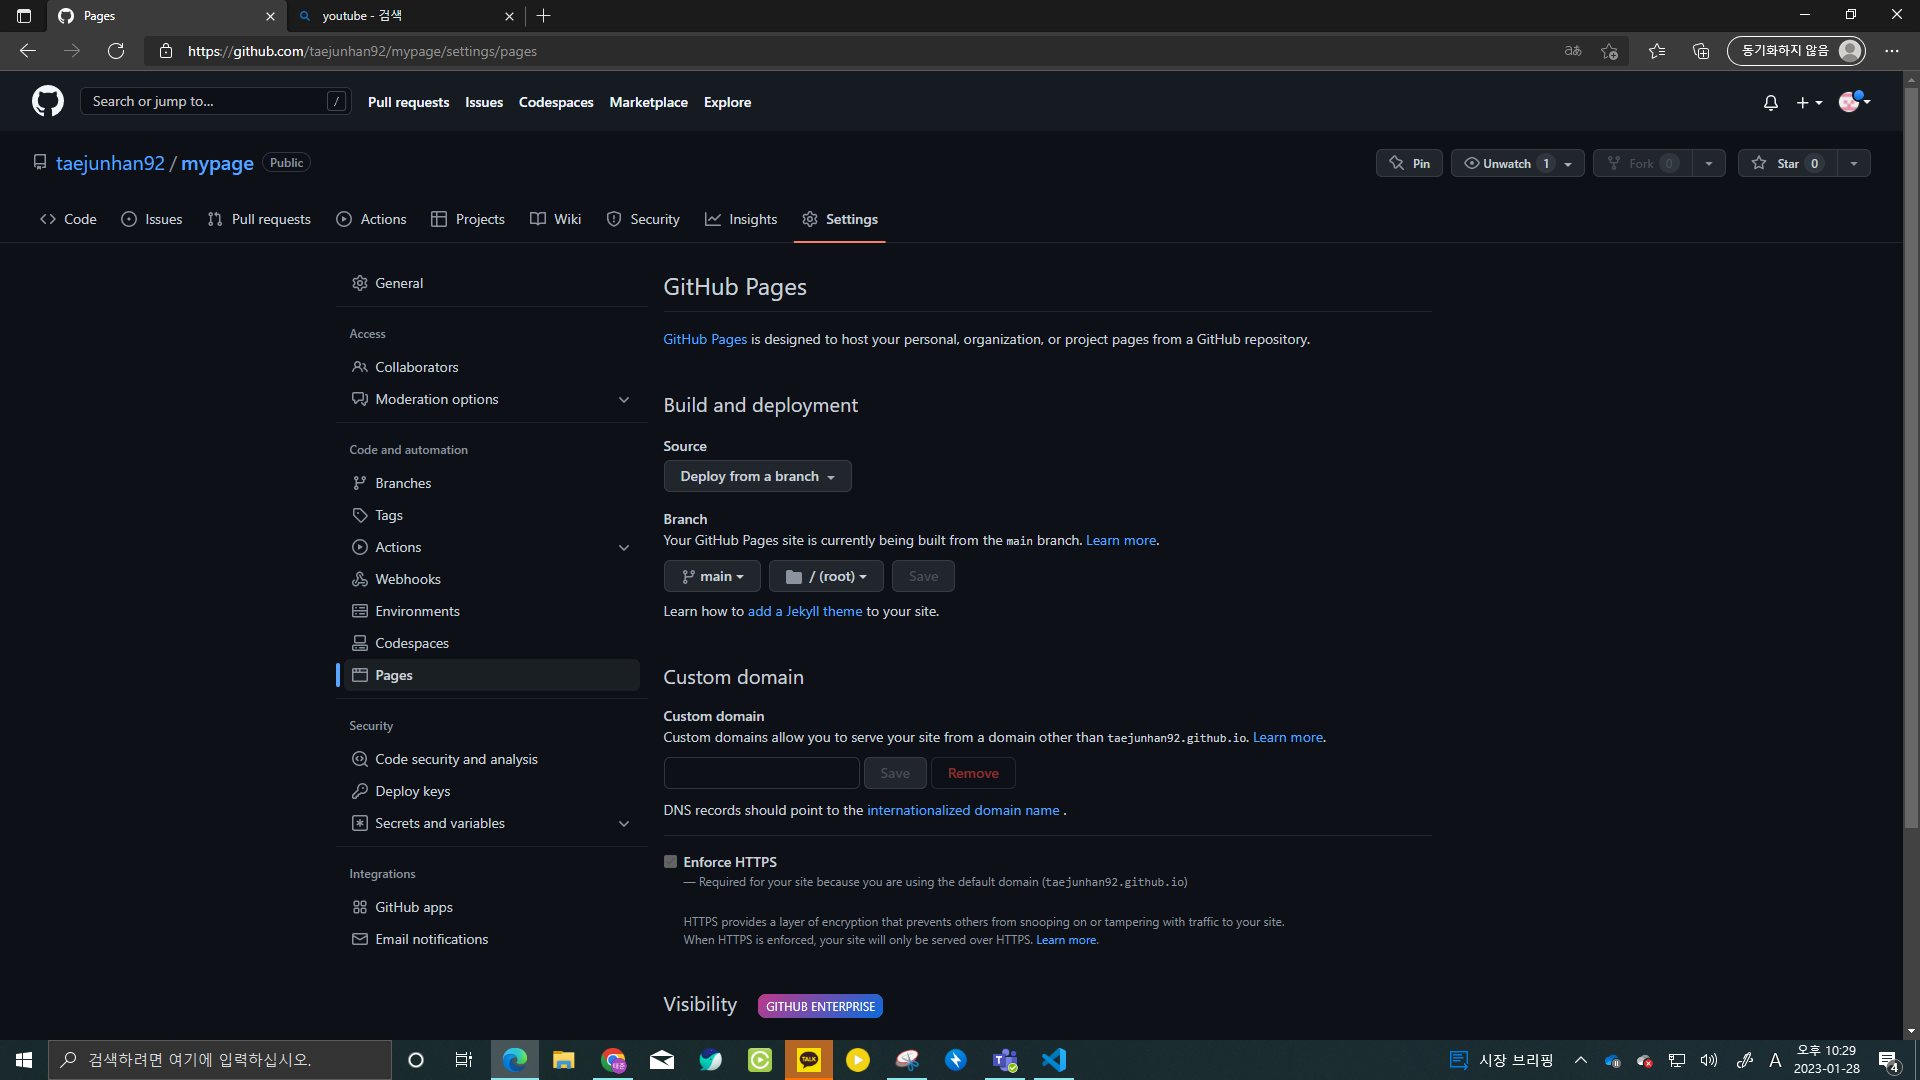Click the custom domain input field
1920x1080 pixels.
point(761,773)
